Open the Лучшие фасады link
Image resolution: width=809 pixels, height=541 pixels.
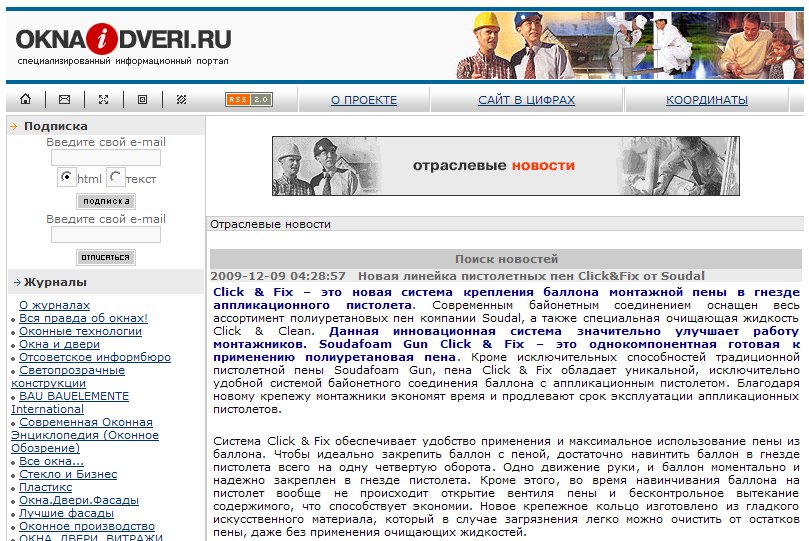(x=66, y=513)
